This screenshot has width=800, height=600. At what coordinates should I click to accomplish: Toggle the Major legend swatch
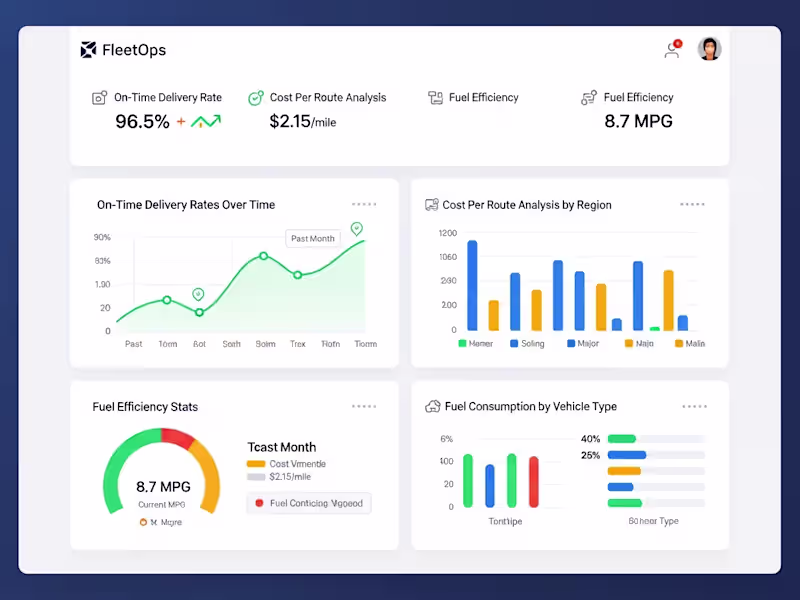pos(571,343)
